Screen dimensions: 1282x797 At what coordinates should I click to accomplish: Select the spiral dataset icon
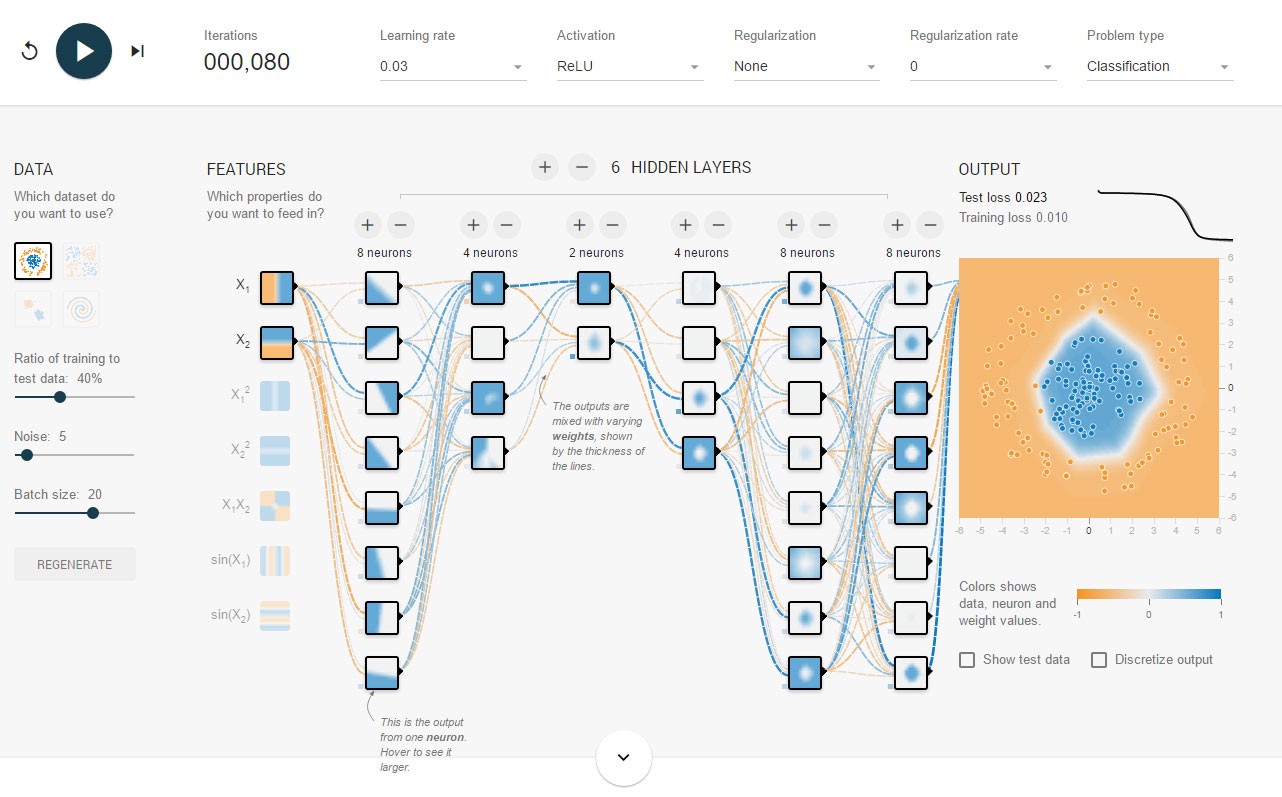click(82, 309)
